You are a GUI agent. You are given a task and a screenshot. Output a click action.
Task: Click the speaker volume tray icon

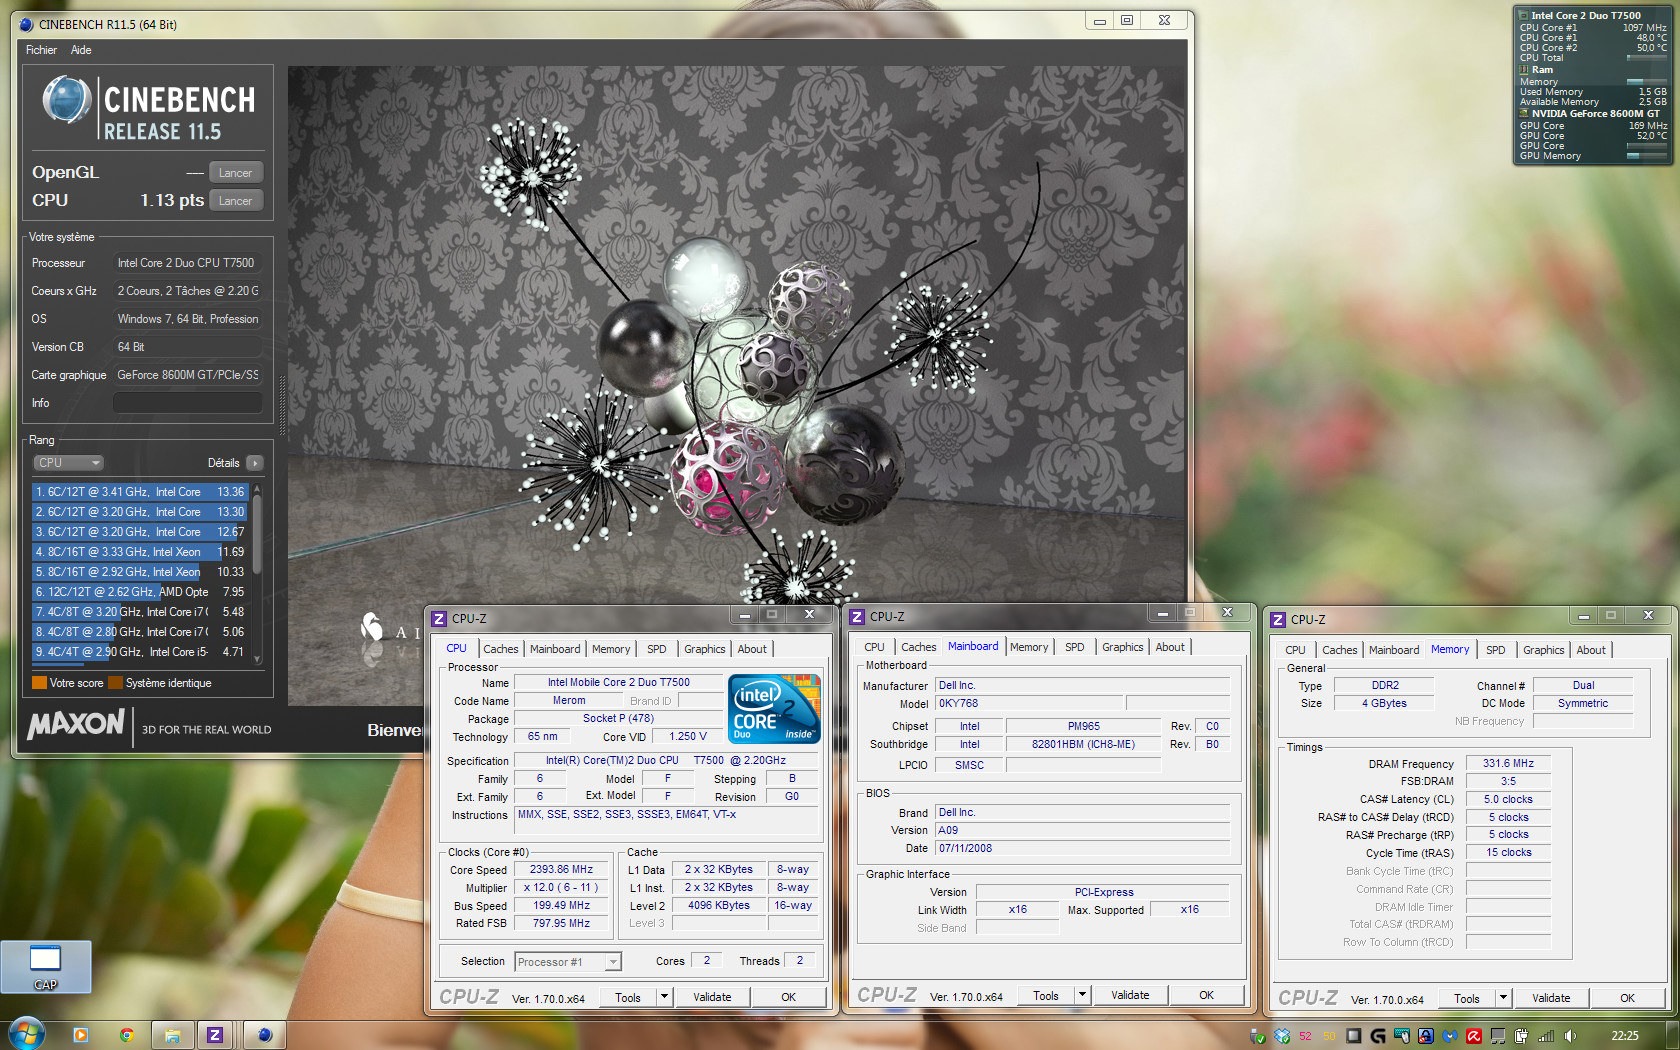pos(1570,1036)
